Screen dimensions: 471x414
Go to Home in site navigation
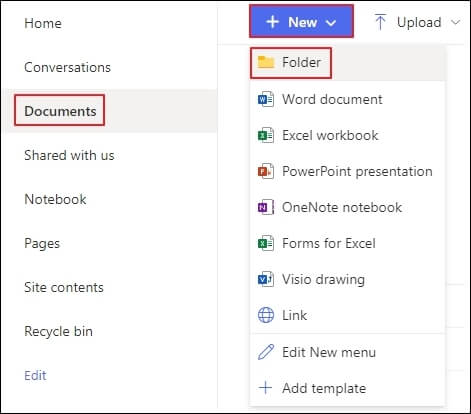(43, 23)
